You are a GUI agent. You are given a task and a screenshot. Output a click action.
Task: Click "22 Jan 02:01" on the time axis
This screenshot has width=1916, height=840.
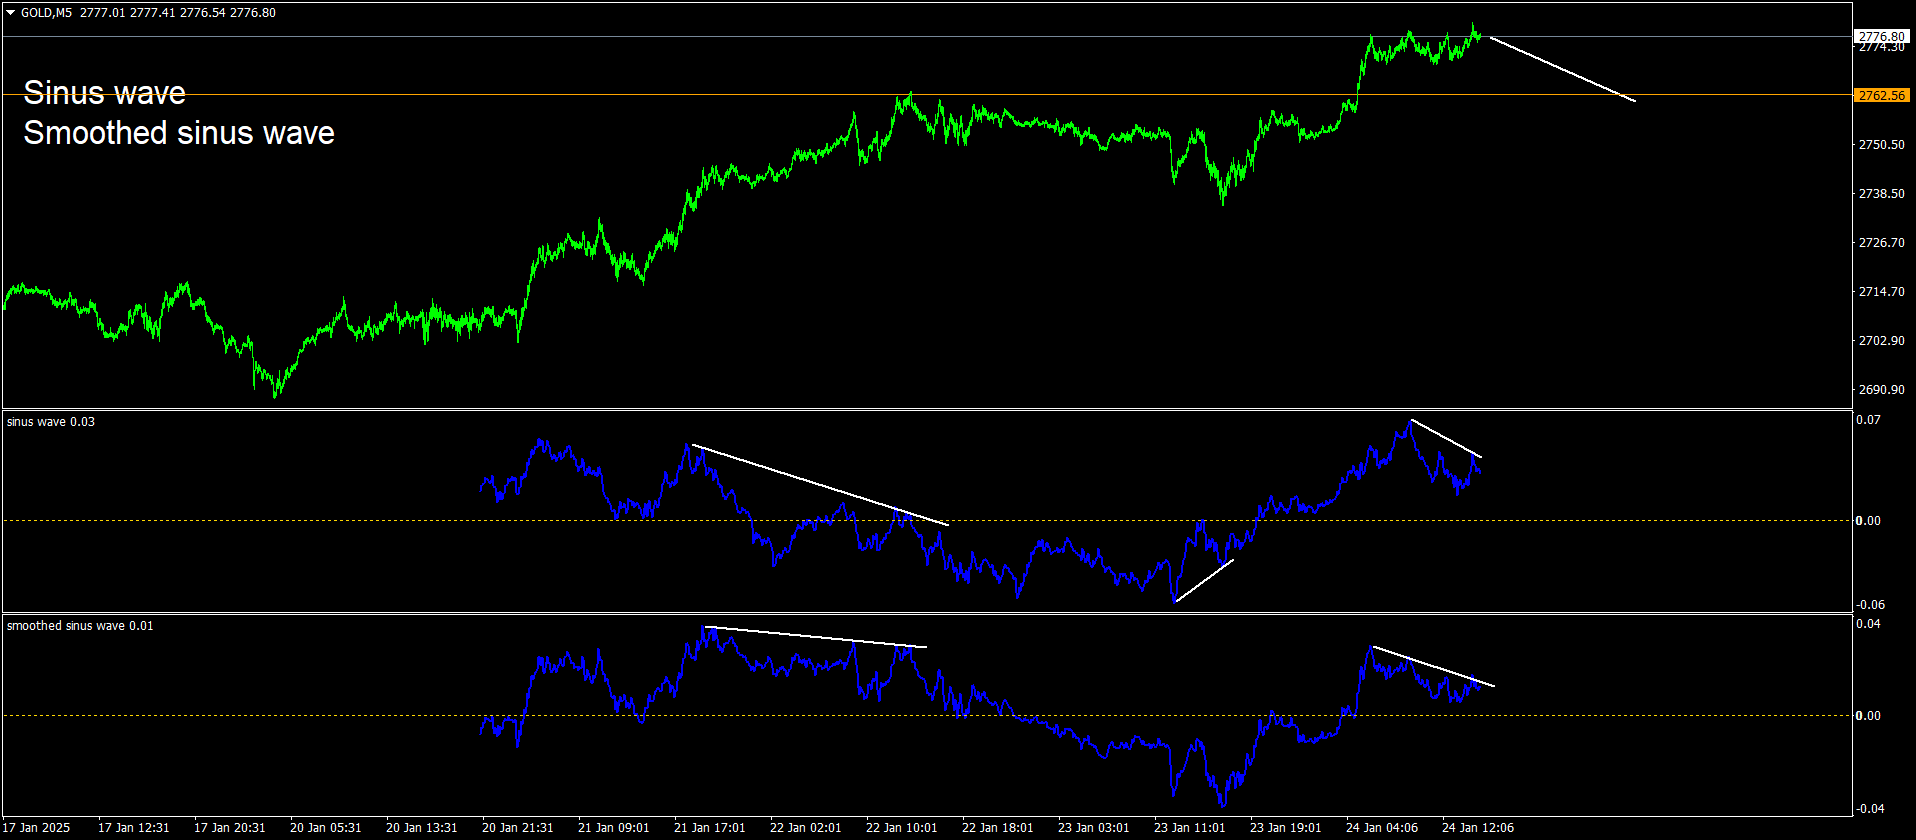coord(806,828)
